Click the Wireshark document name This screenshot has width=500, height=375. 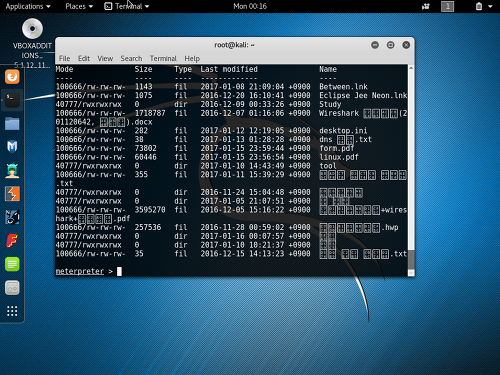point(363,113)
